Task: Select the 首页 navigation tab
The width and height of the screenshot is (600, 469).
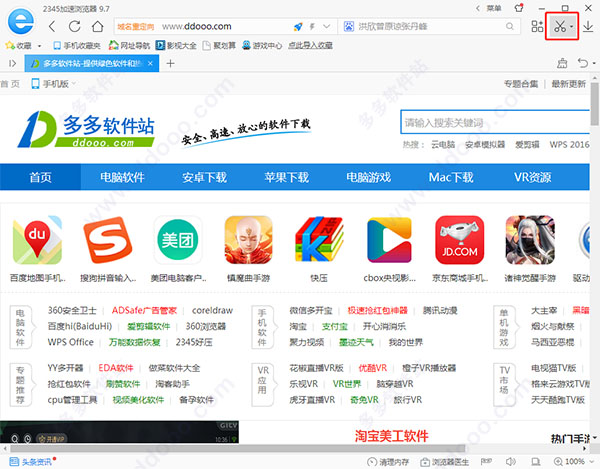Action: (40, 177)
